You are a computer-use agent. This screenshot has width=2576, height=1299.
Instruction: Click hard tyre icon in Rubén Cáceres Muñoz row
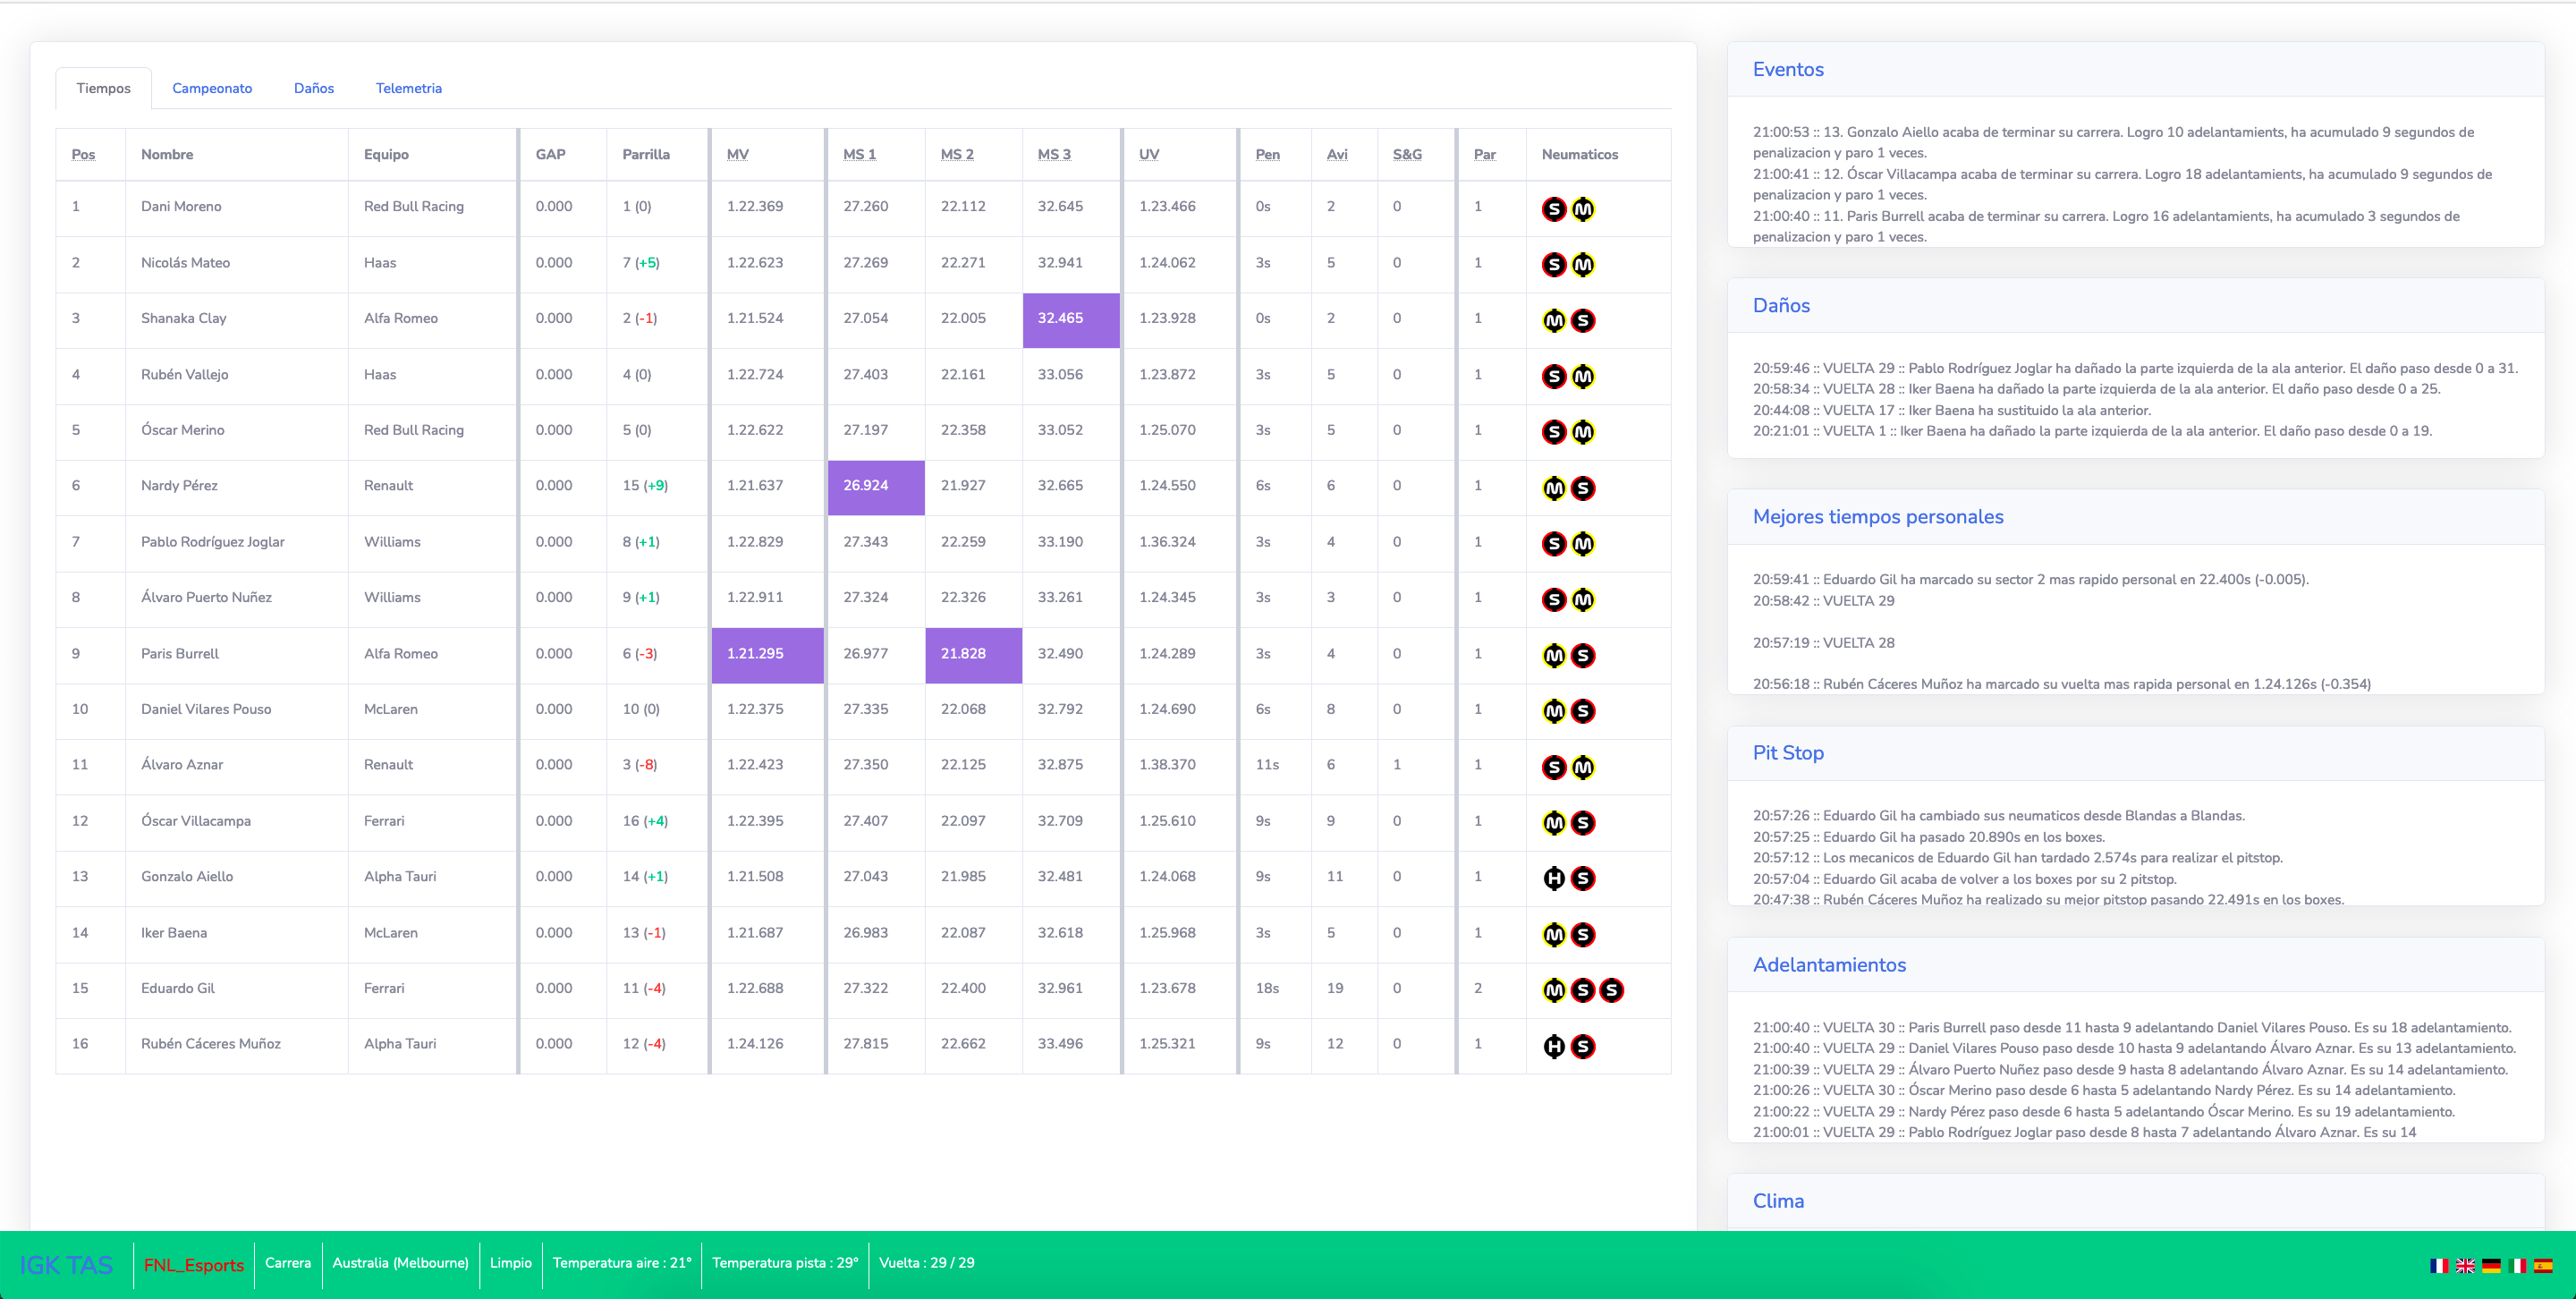coord(1554,1046)
